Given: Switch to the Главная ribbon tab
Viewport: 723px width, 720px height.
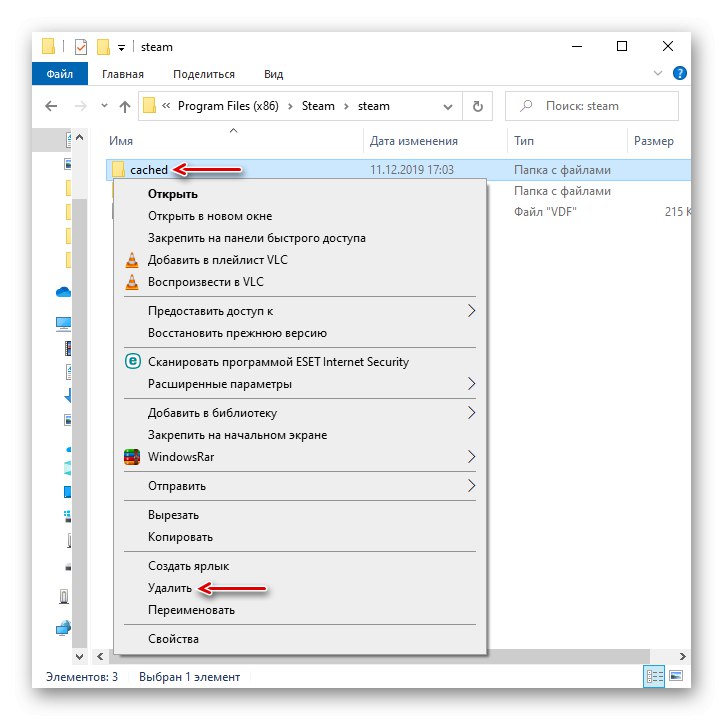Looking at the screenshot, I should tap(123, 74).
